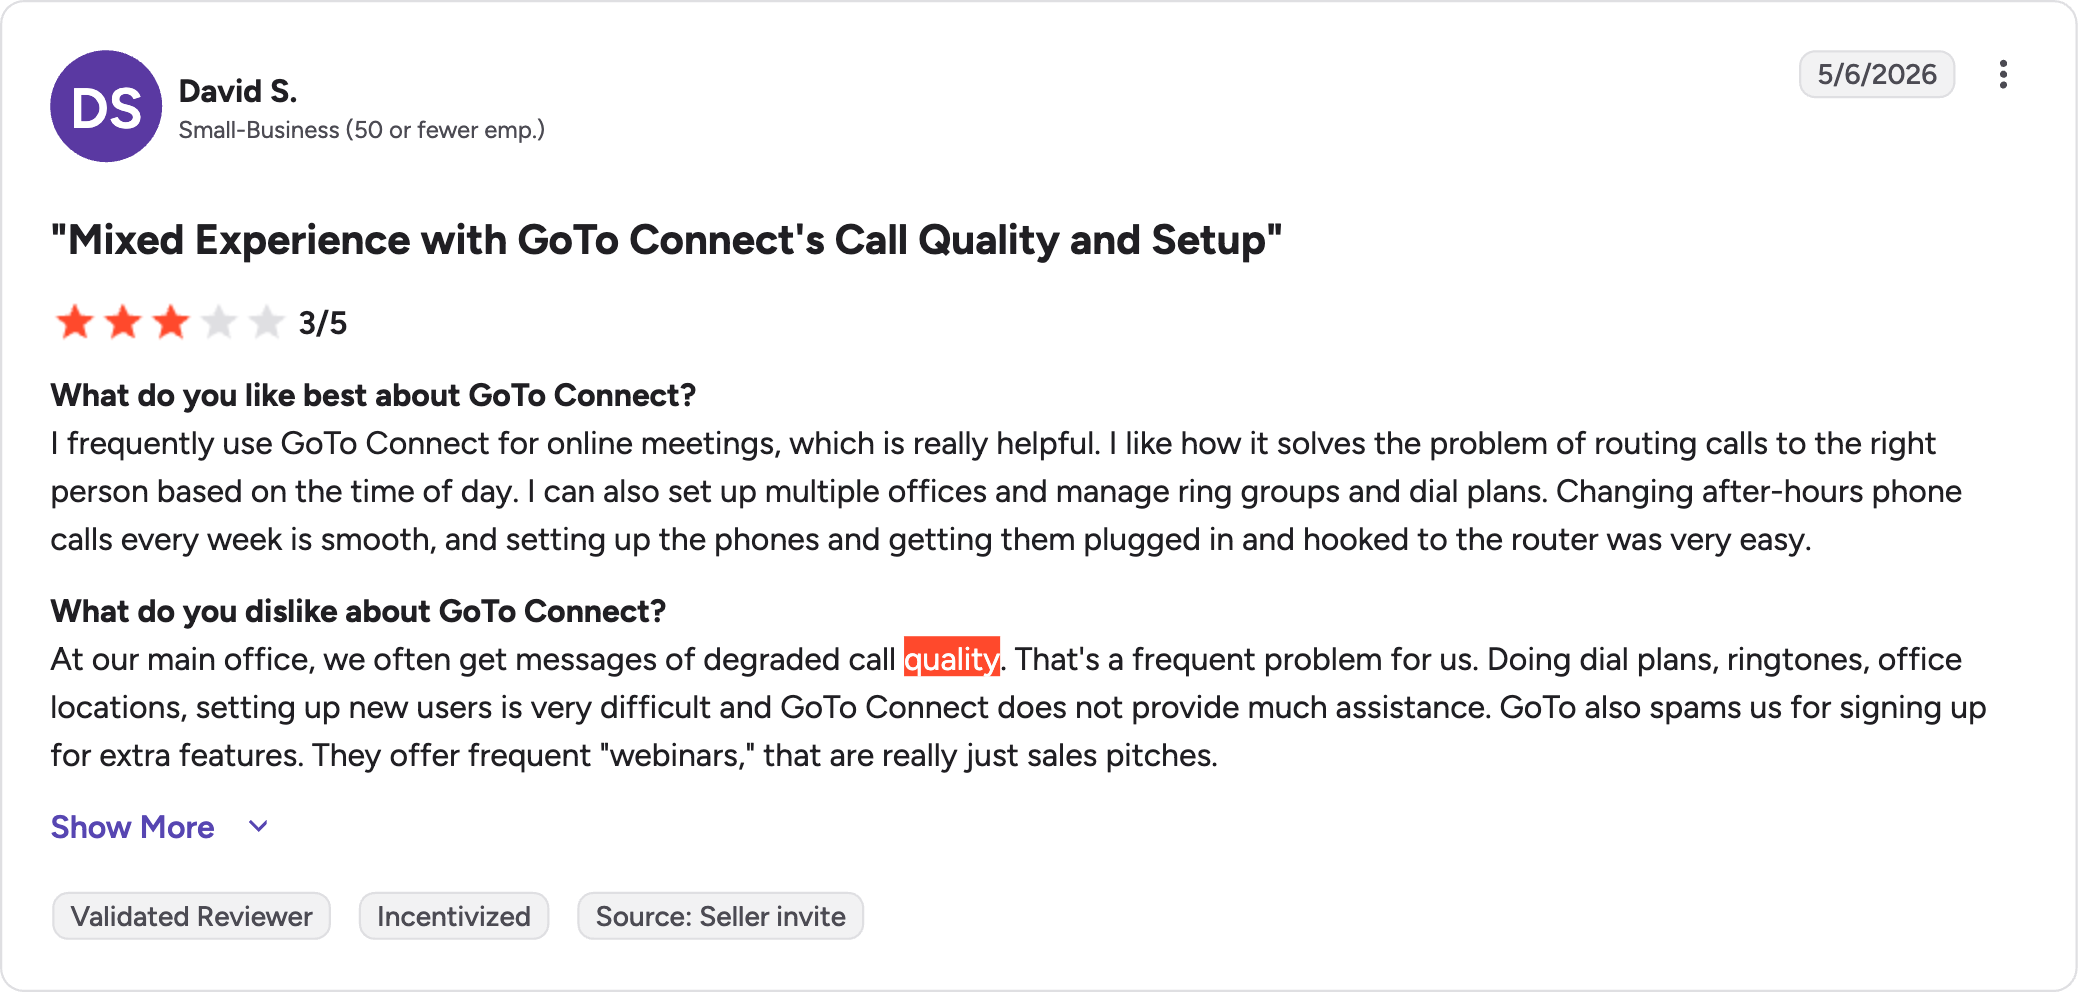Open the three-dot options menu
The image size is (2078, 994).
(2002, 75)
